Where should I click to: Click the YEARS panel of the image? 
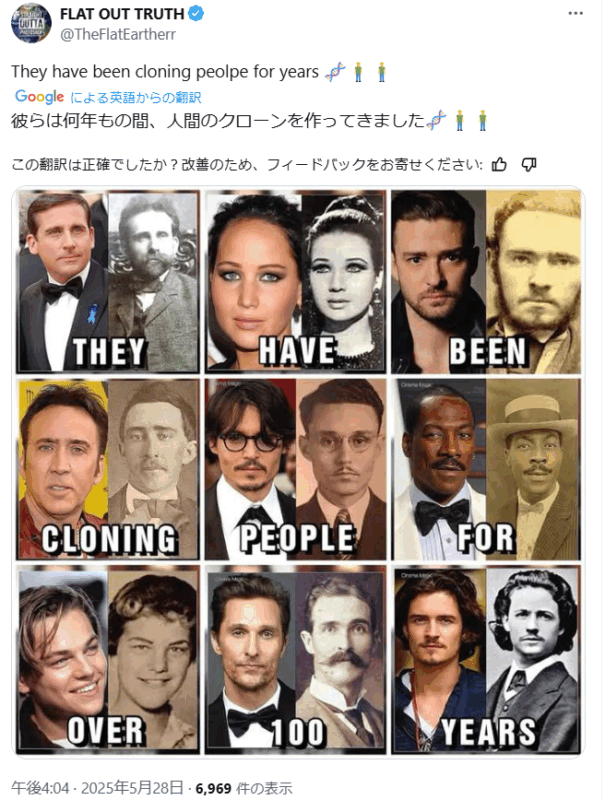click(486, 660)
